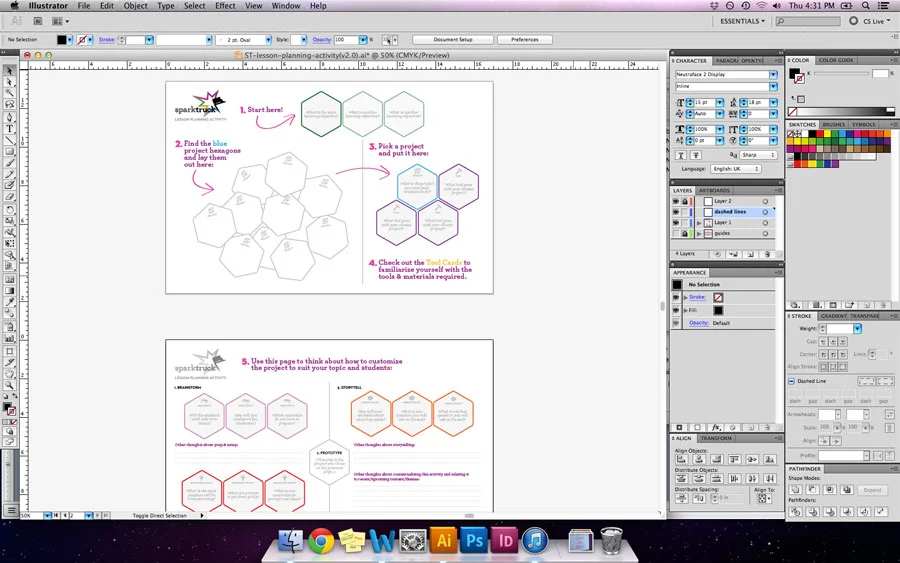
Task: Click Horizontal Align Center icon
Action: pyautogui.click(x=699, y=459)
